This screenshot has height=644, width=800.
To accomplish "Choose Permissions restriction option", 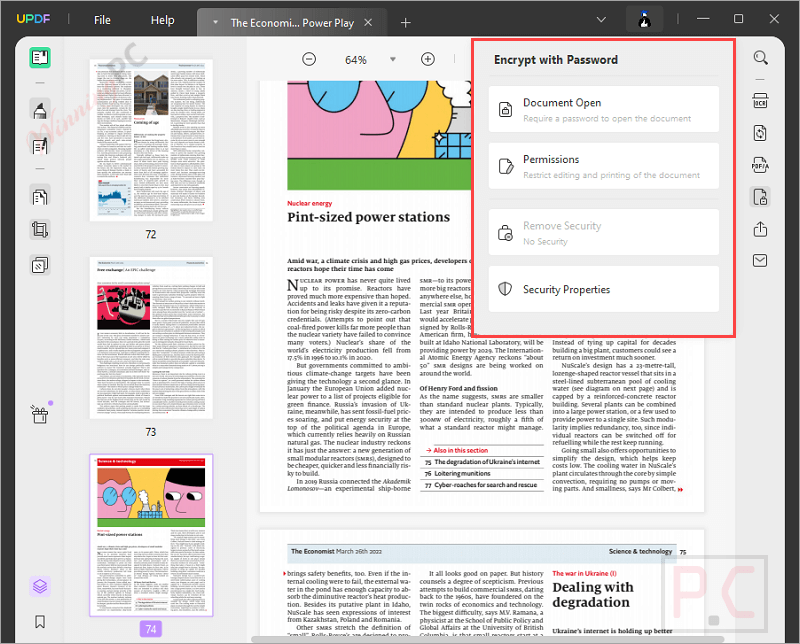I will coord(604,166).
